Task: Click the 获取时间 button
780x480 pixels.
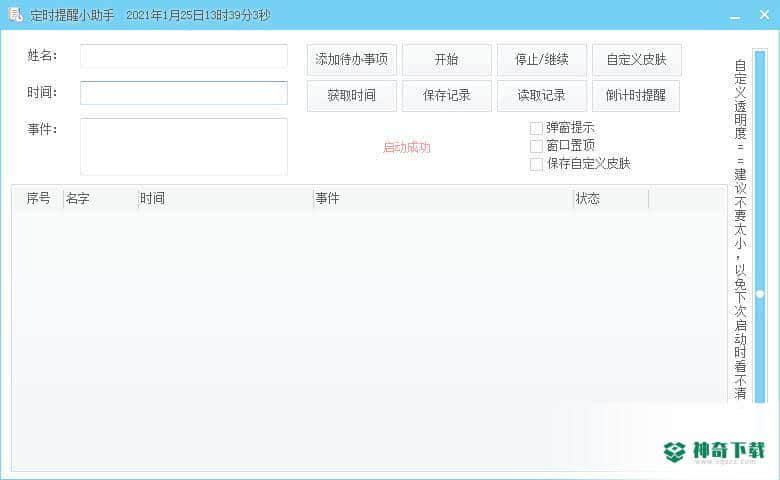Action: coord(352,96)
